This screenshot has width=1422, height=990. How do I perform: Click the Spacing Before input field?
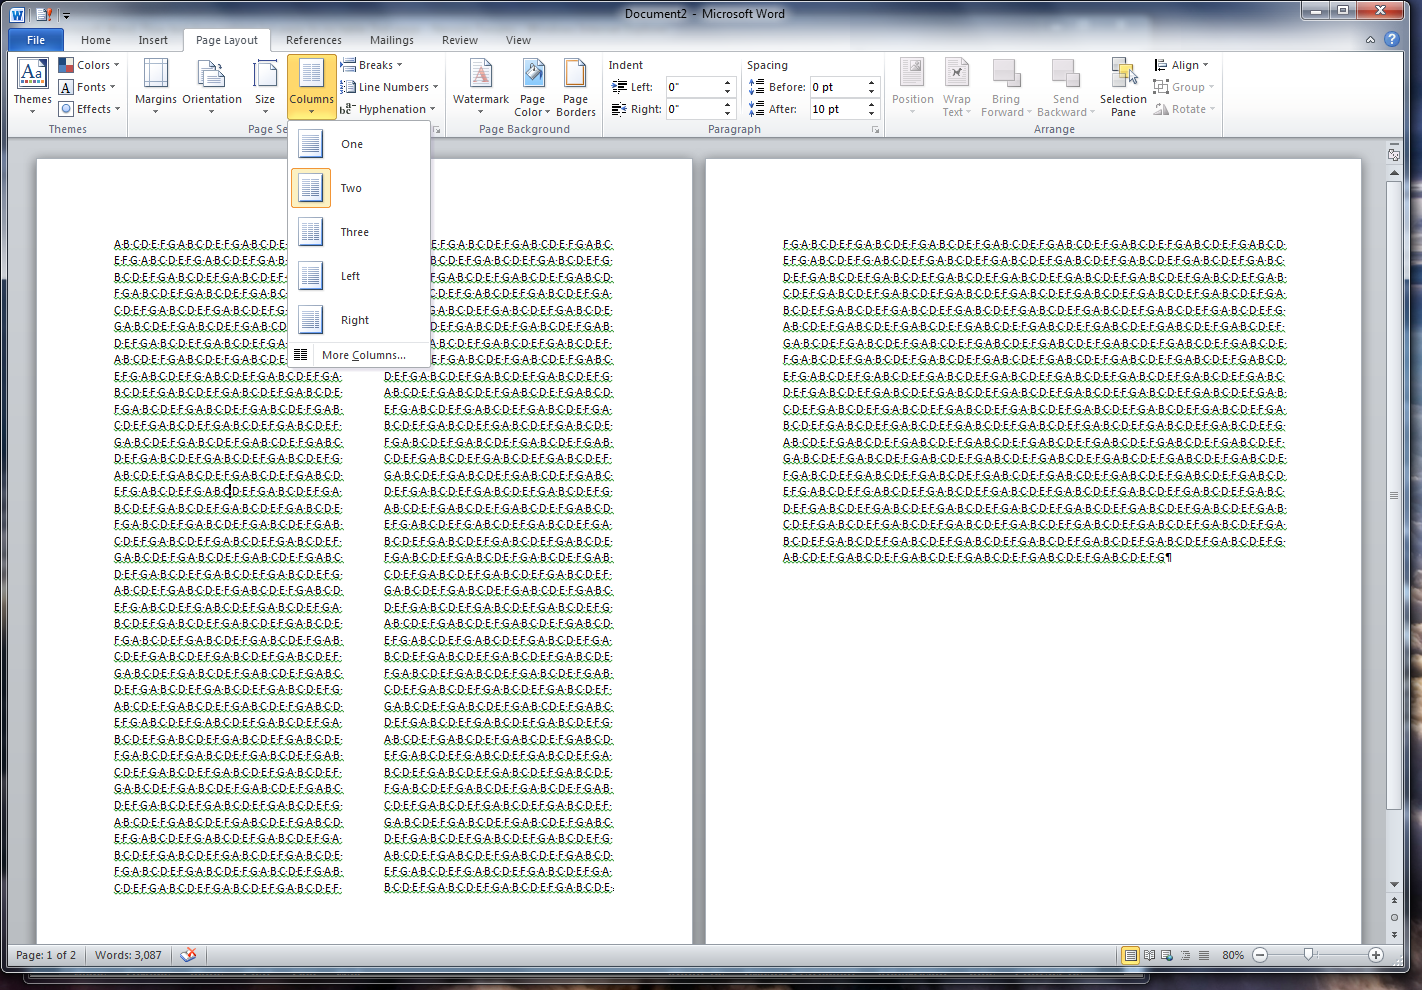coord(844,87)
